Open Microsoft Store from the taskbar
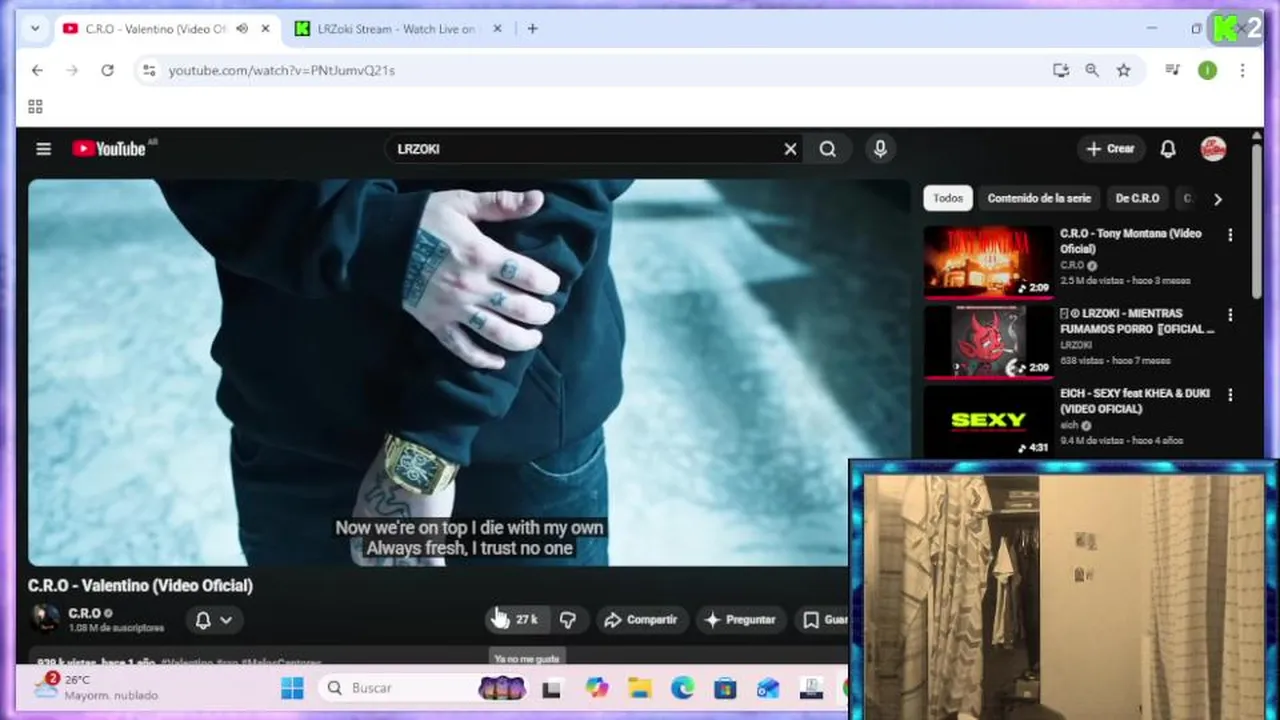1280x720 pixels. pos(725,688)
